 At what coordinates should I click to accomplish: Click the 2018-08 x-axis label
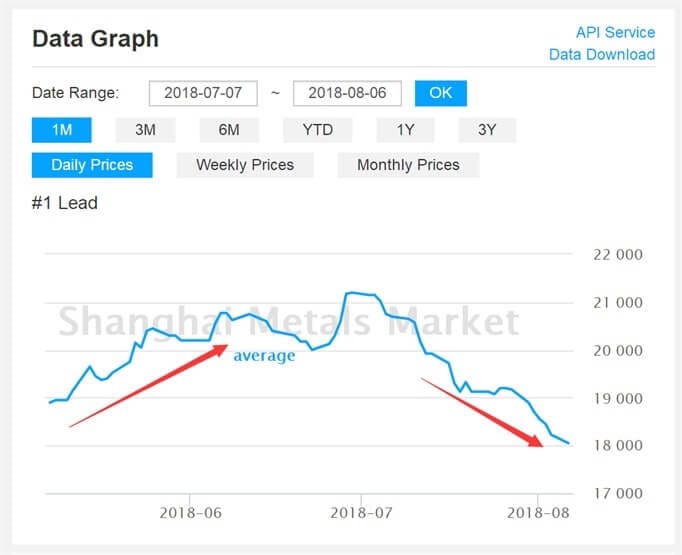(537, 513)
